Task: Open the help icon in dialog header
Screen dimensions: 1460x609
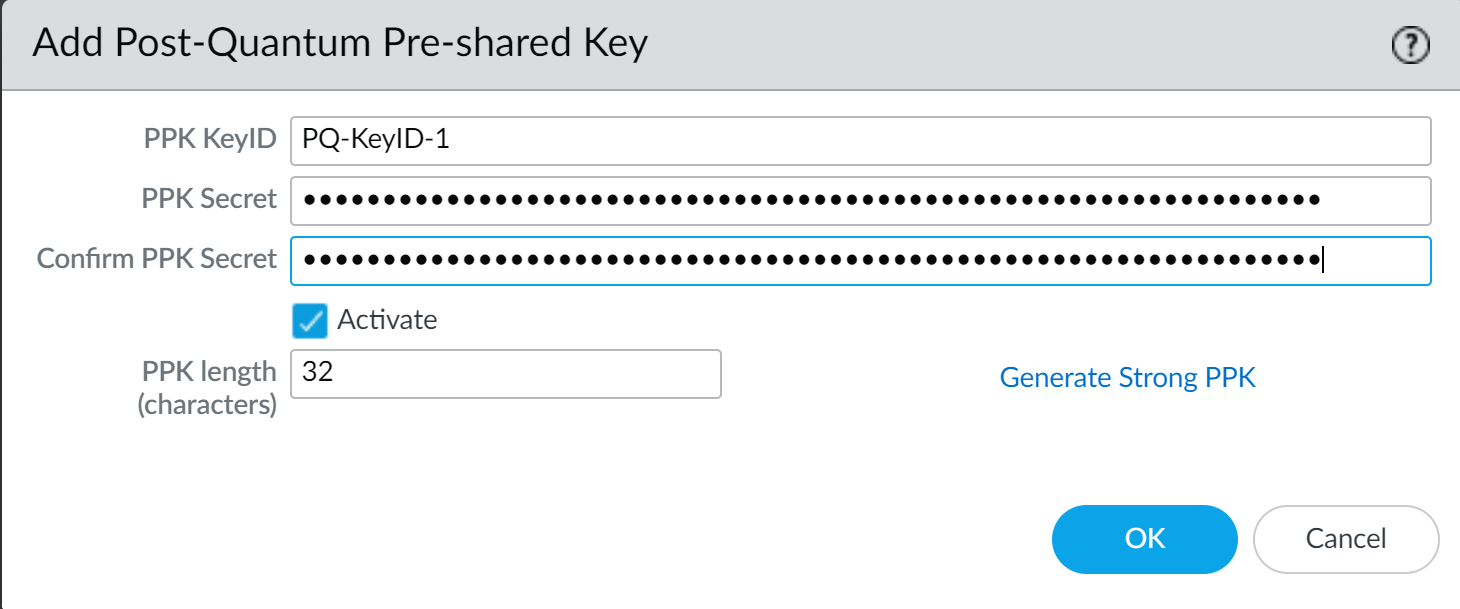Action: pos(1410,46)
